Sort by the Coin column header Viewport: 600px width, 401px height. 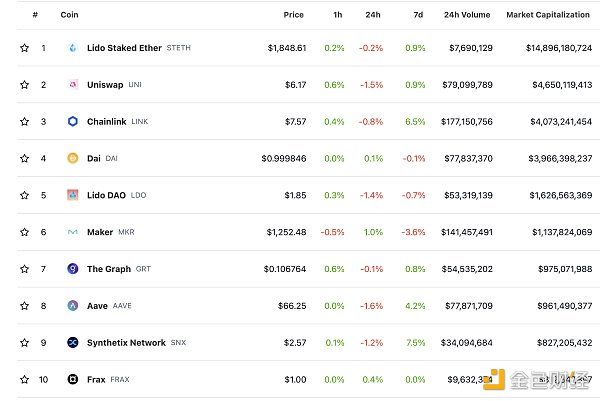click(69, 15)
